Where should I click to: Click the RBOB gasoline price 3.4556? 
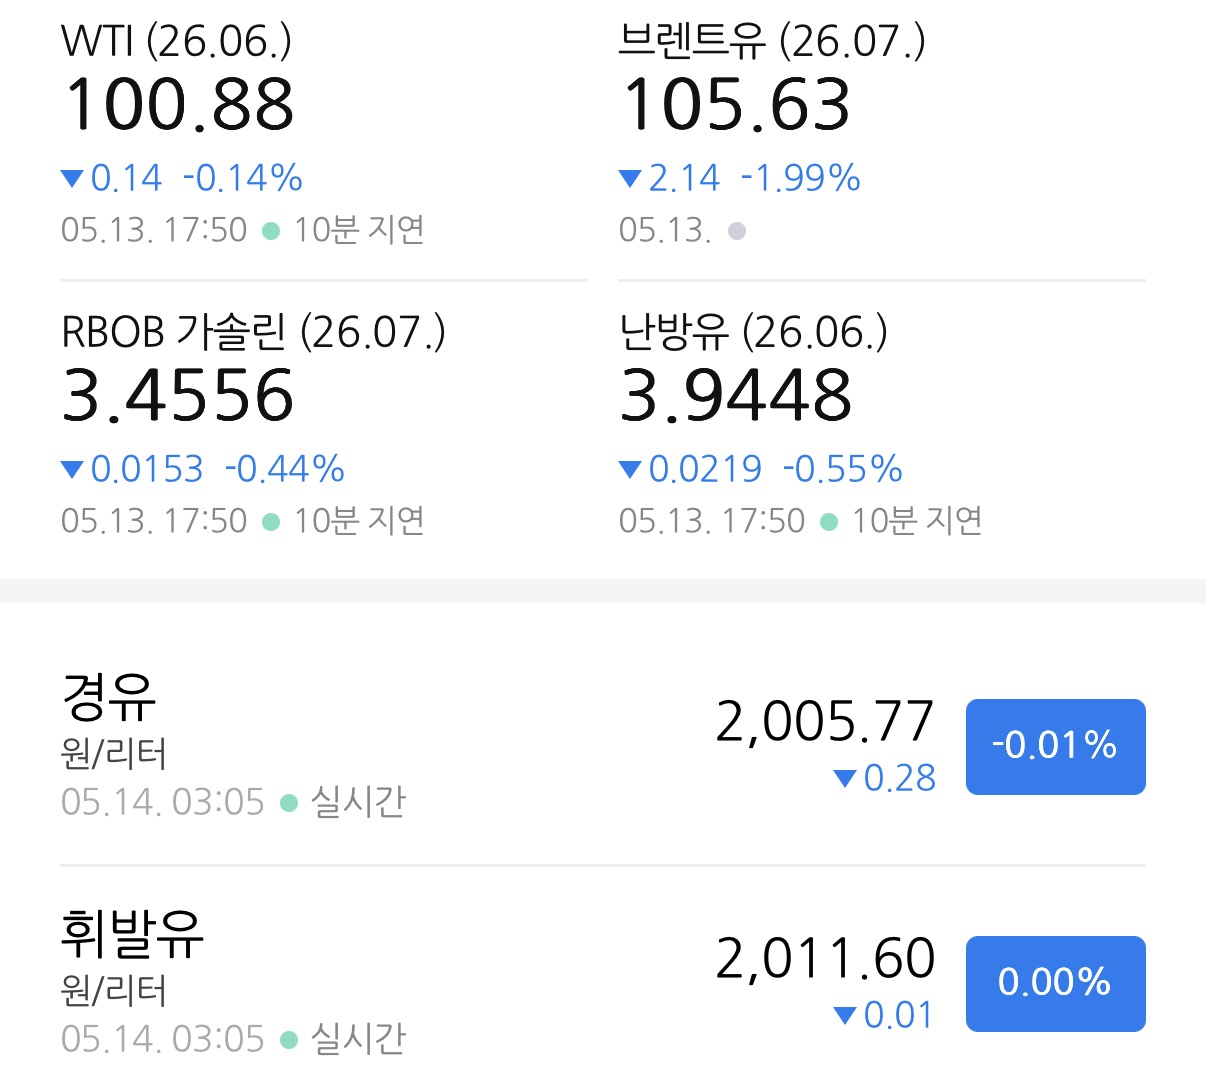(x=178, y=395)
